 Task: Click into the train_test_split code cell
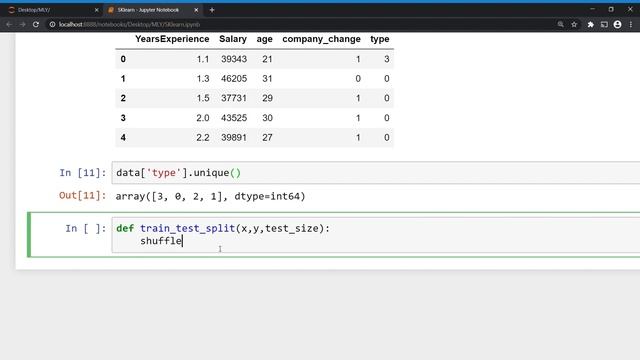(376, 235)
